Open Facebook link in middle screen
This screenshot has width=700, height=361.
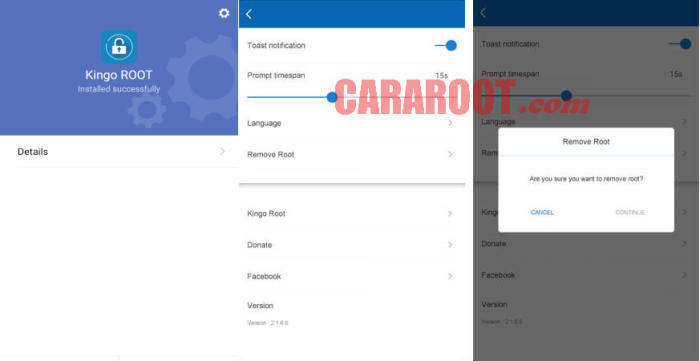pyautogui.click(x=352, y=276)
